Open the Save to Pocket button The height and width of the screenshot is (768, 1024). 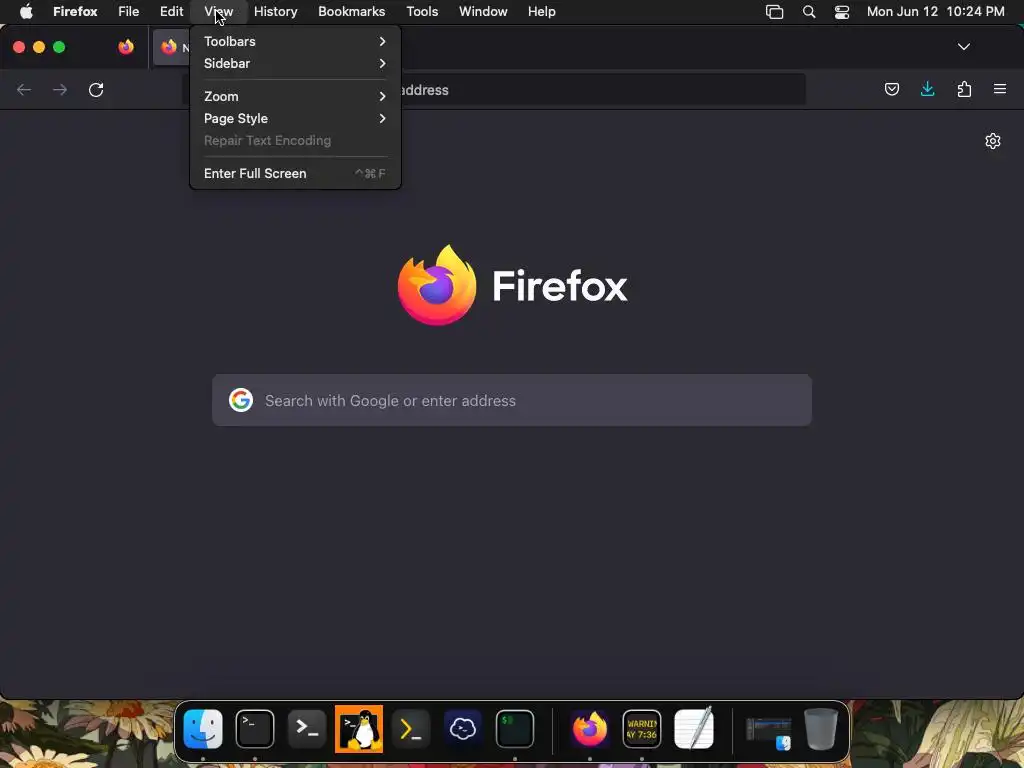(891, 89)
